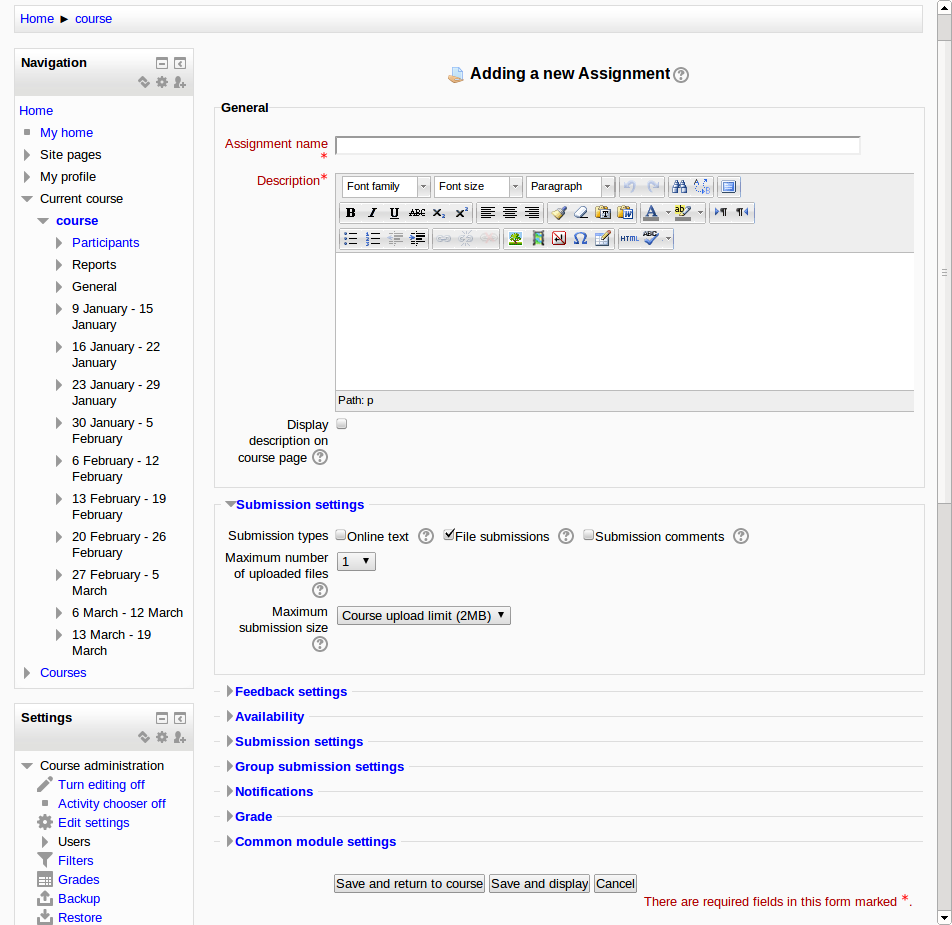Viewport: 952px width, 925px height.
Task: Toggle bold formatting in editor
Action: [x=350, y=212]
